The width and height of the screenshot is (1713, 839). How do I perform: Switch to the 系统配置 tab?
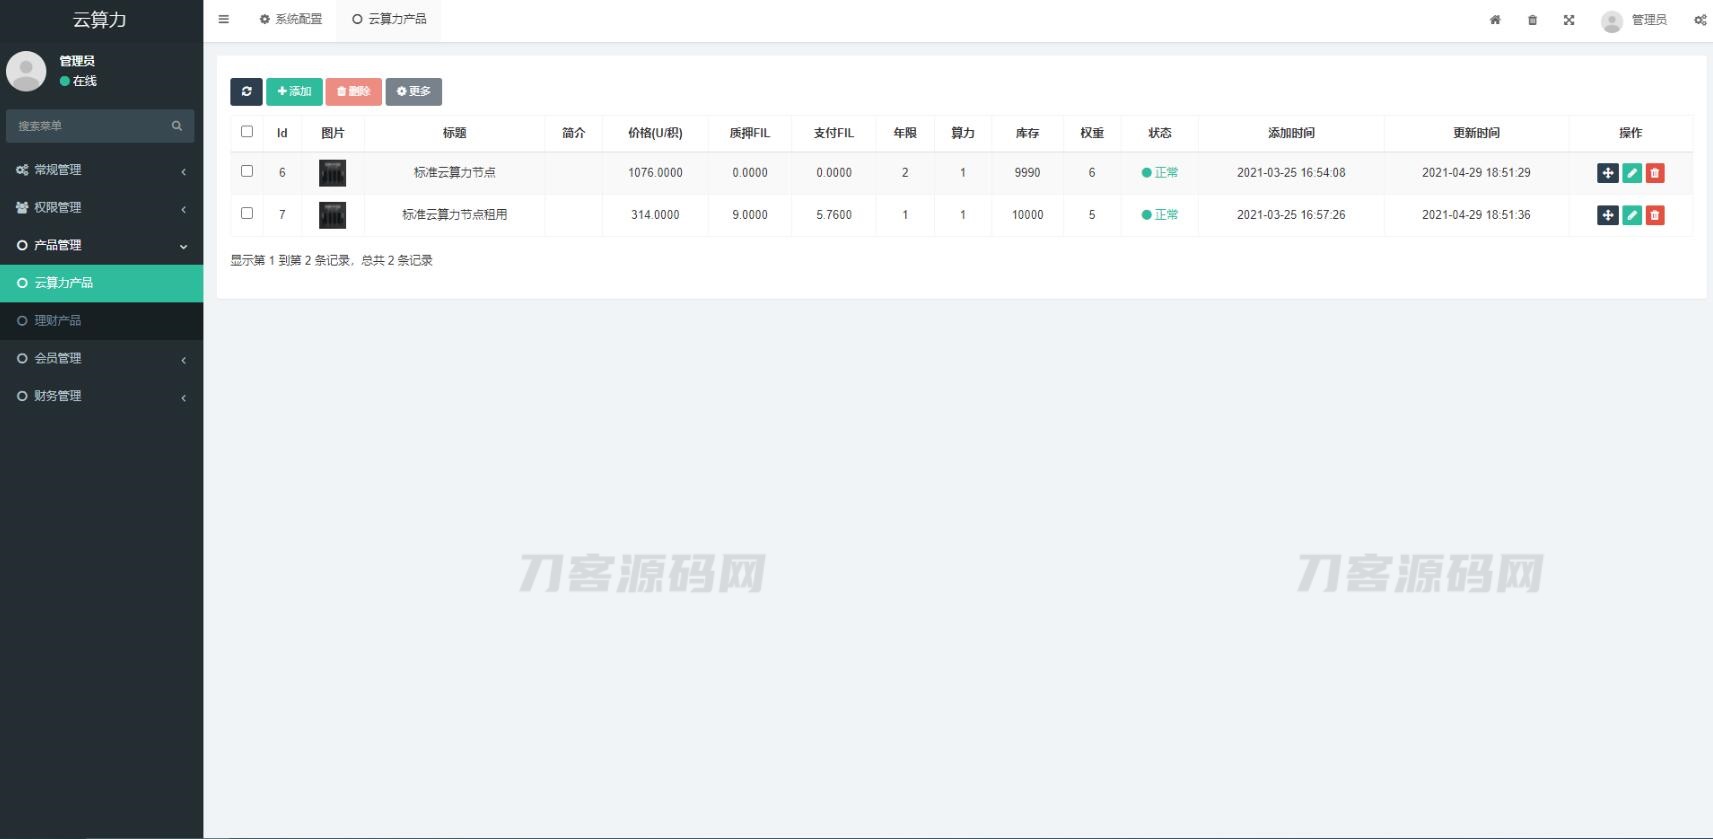(x=291, y=19)
